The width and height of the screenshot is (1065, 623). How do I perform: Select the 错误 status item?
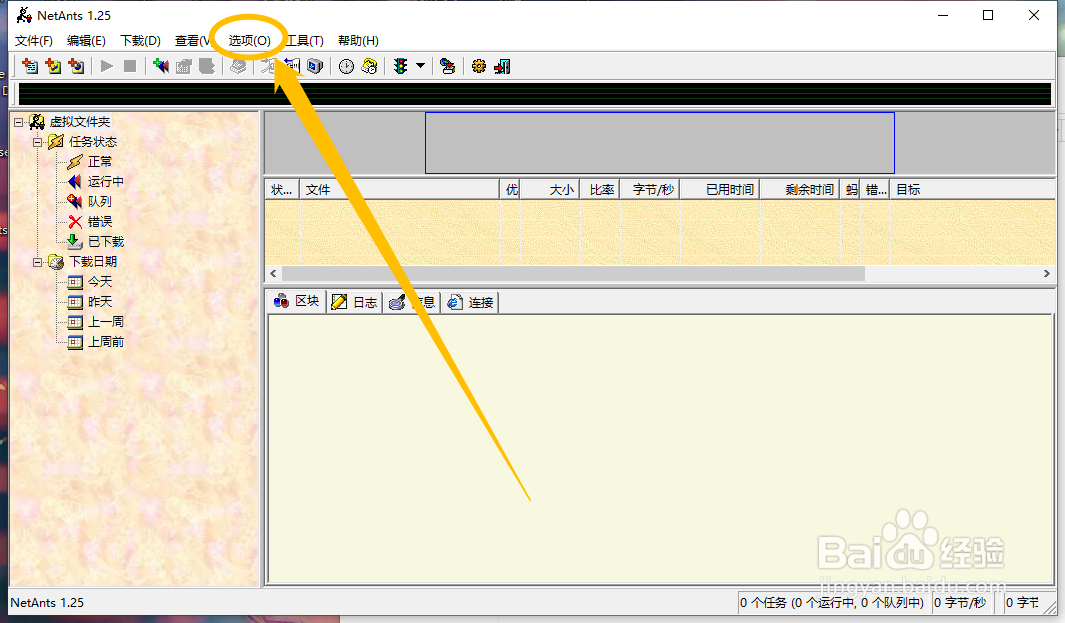(100, 221)
